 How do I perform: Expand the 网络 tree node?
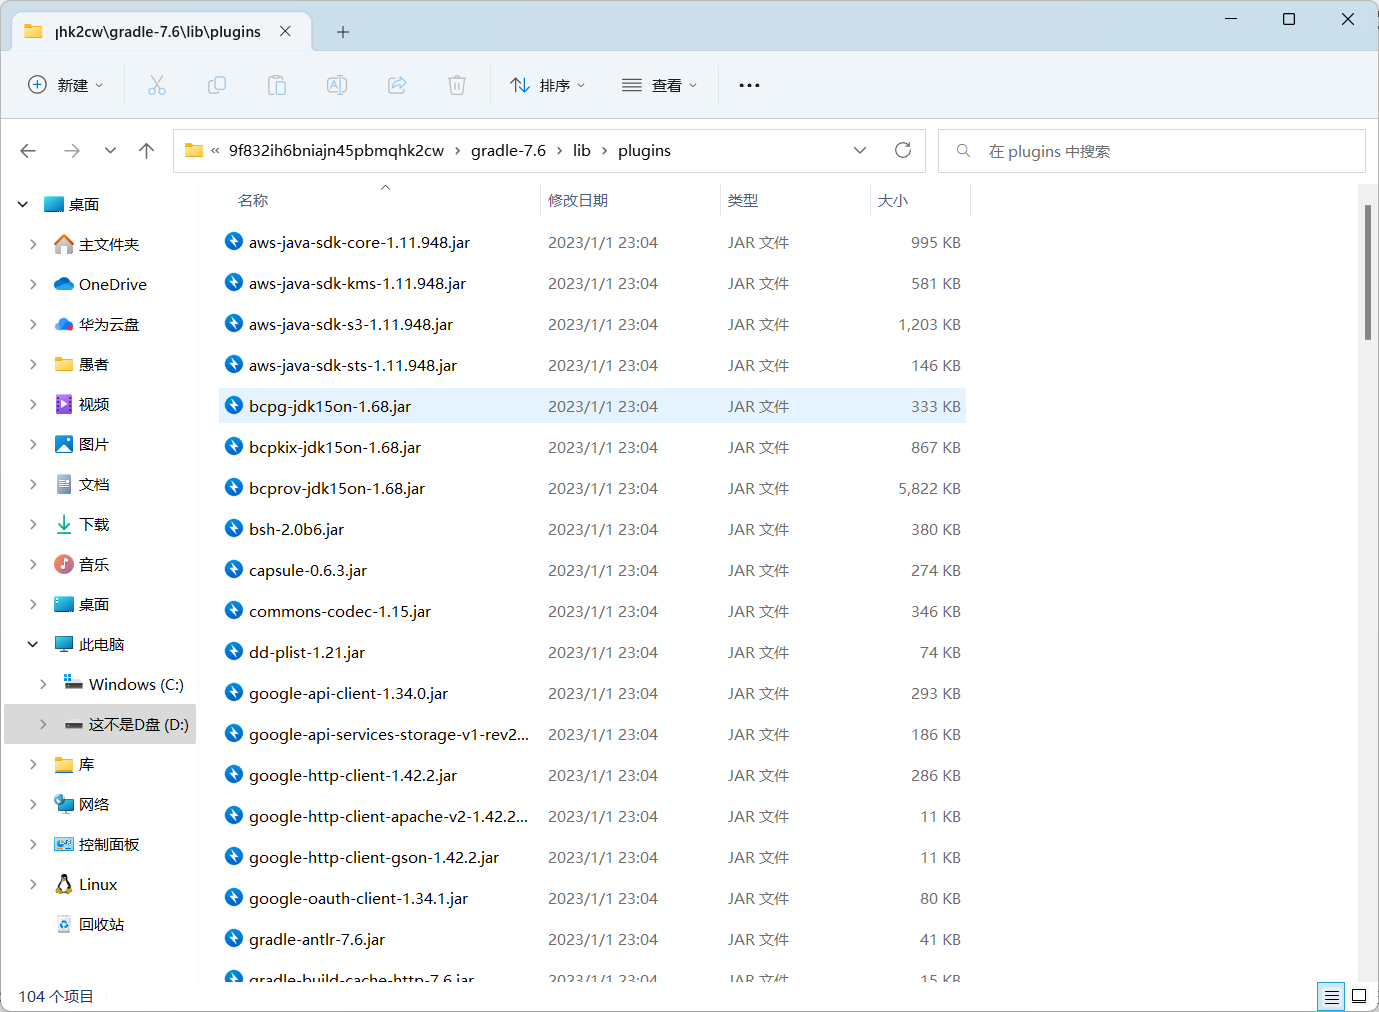pyautogui.click(x=32, y=804)
